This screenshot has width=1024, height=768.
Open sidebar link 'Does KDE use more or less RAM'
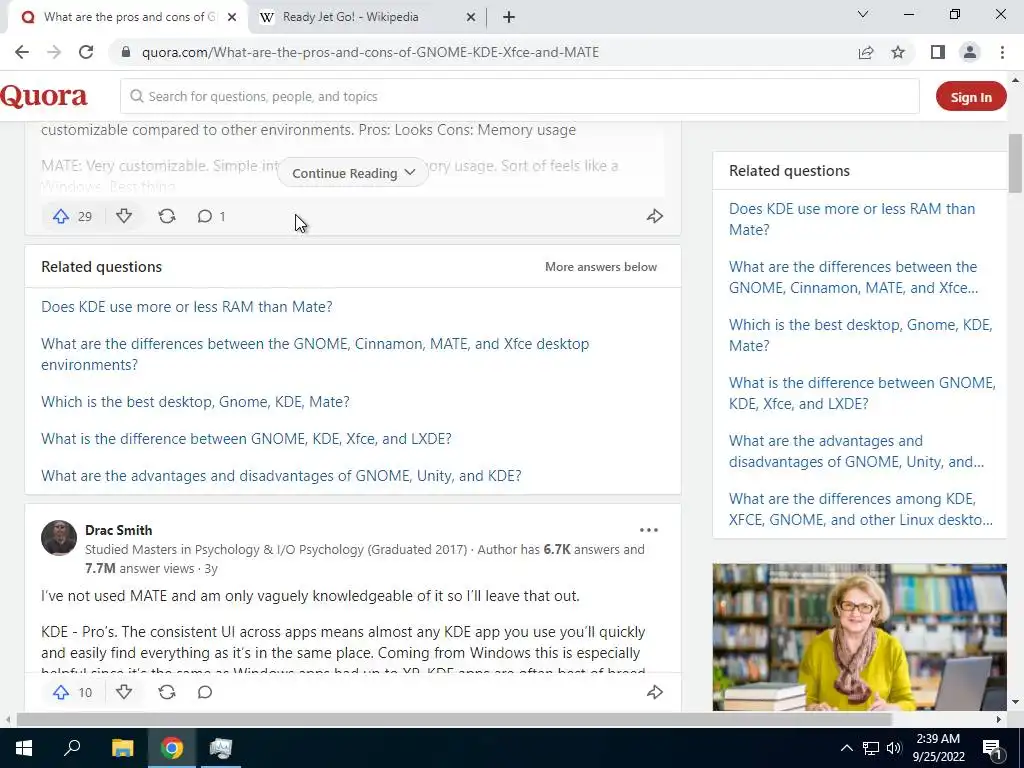pyautogui.click(x=852, y=219)
